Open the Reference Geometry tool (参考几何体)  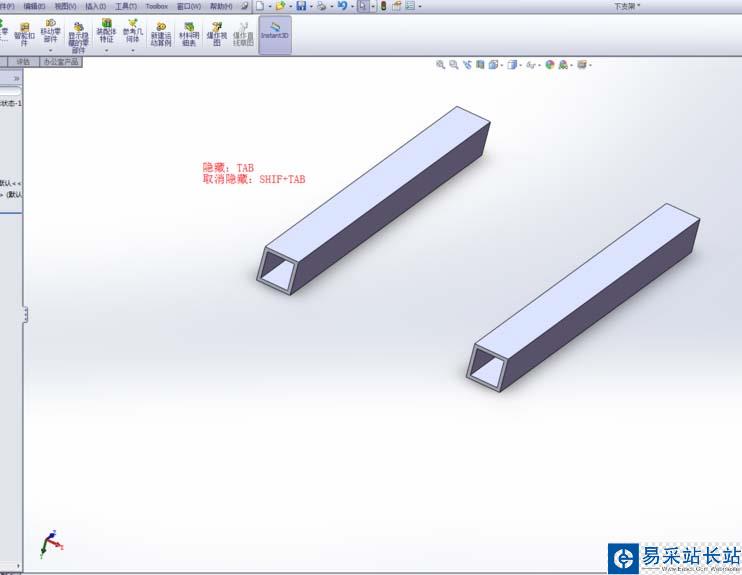coord(133,31)
